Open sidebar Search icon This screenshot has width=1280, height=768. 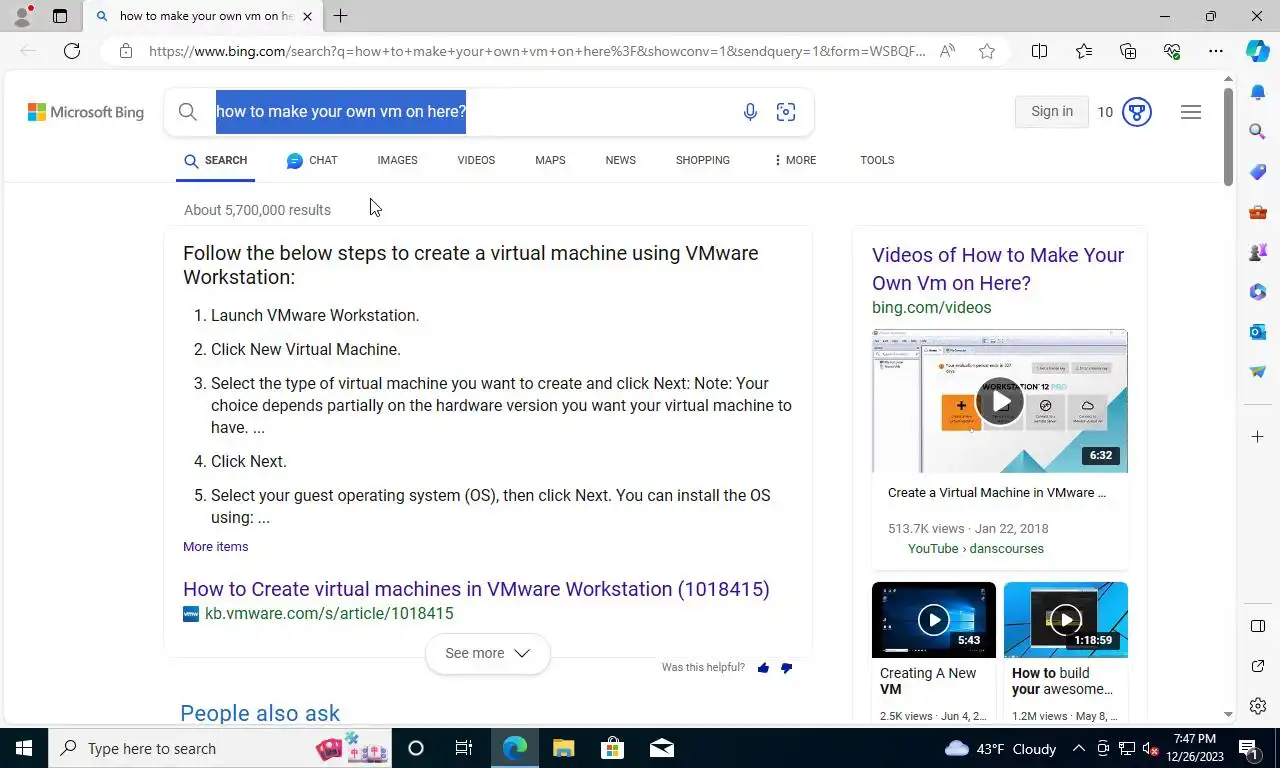coord(1258,131)
